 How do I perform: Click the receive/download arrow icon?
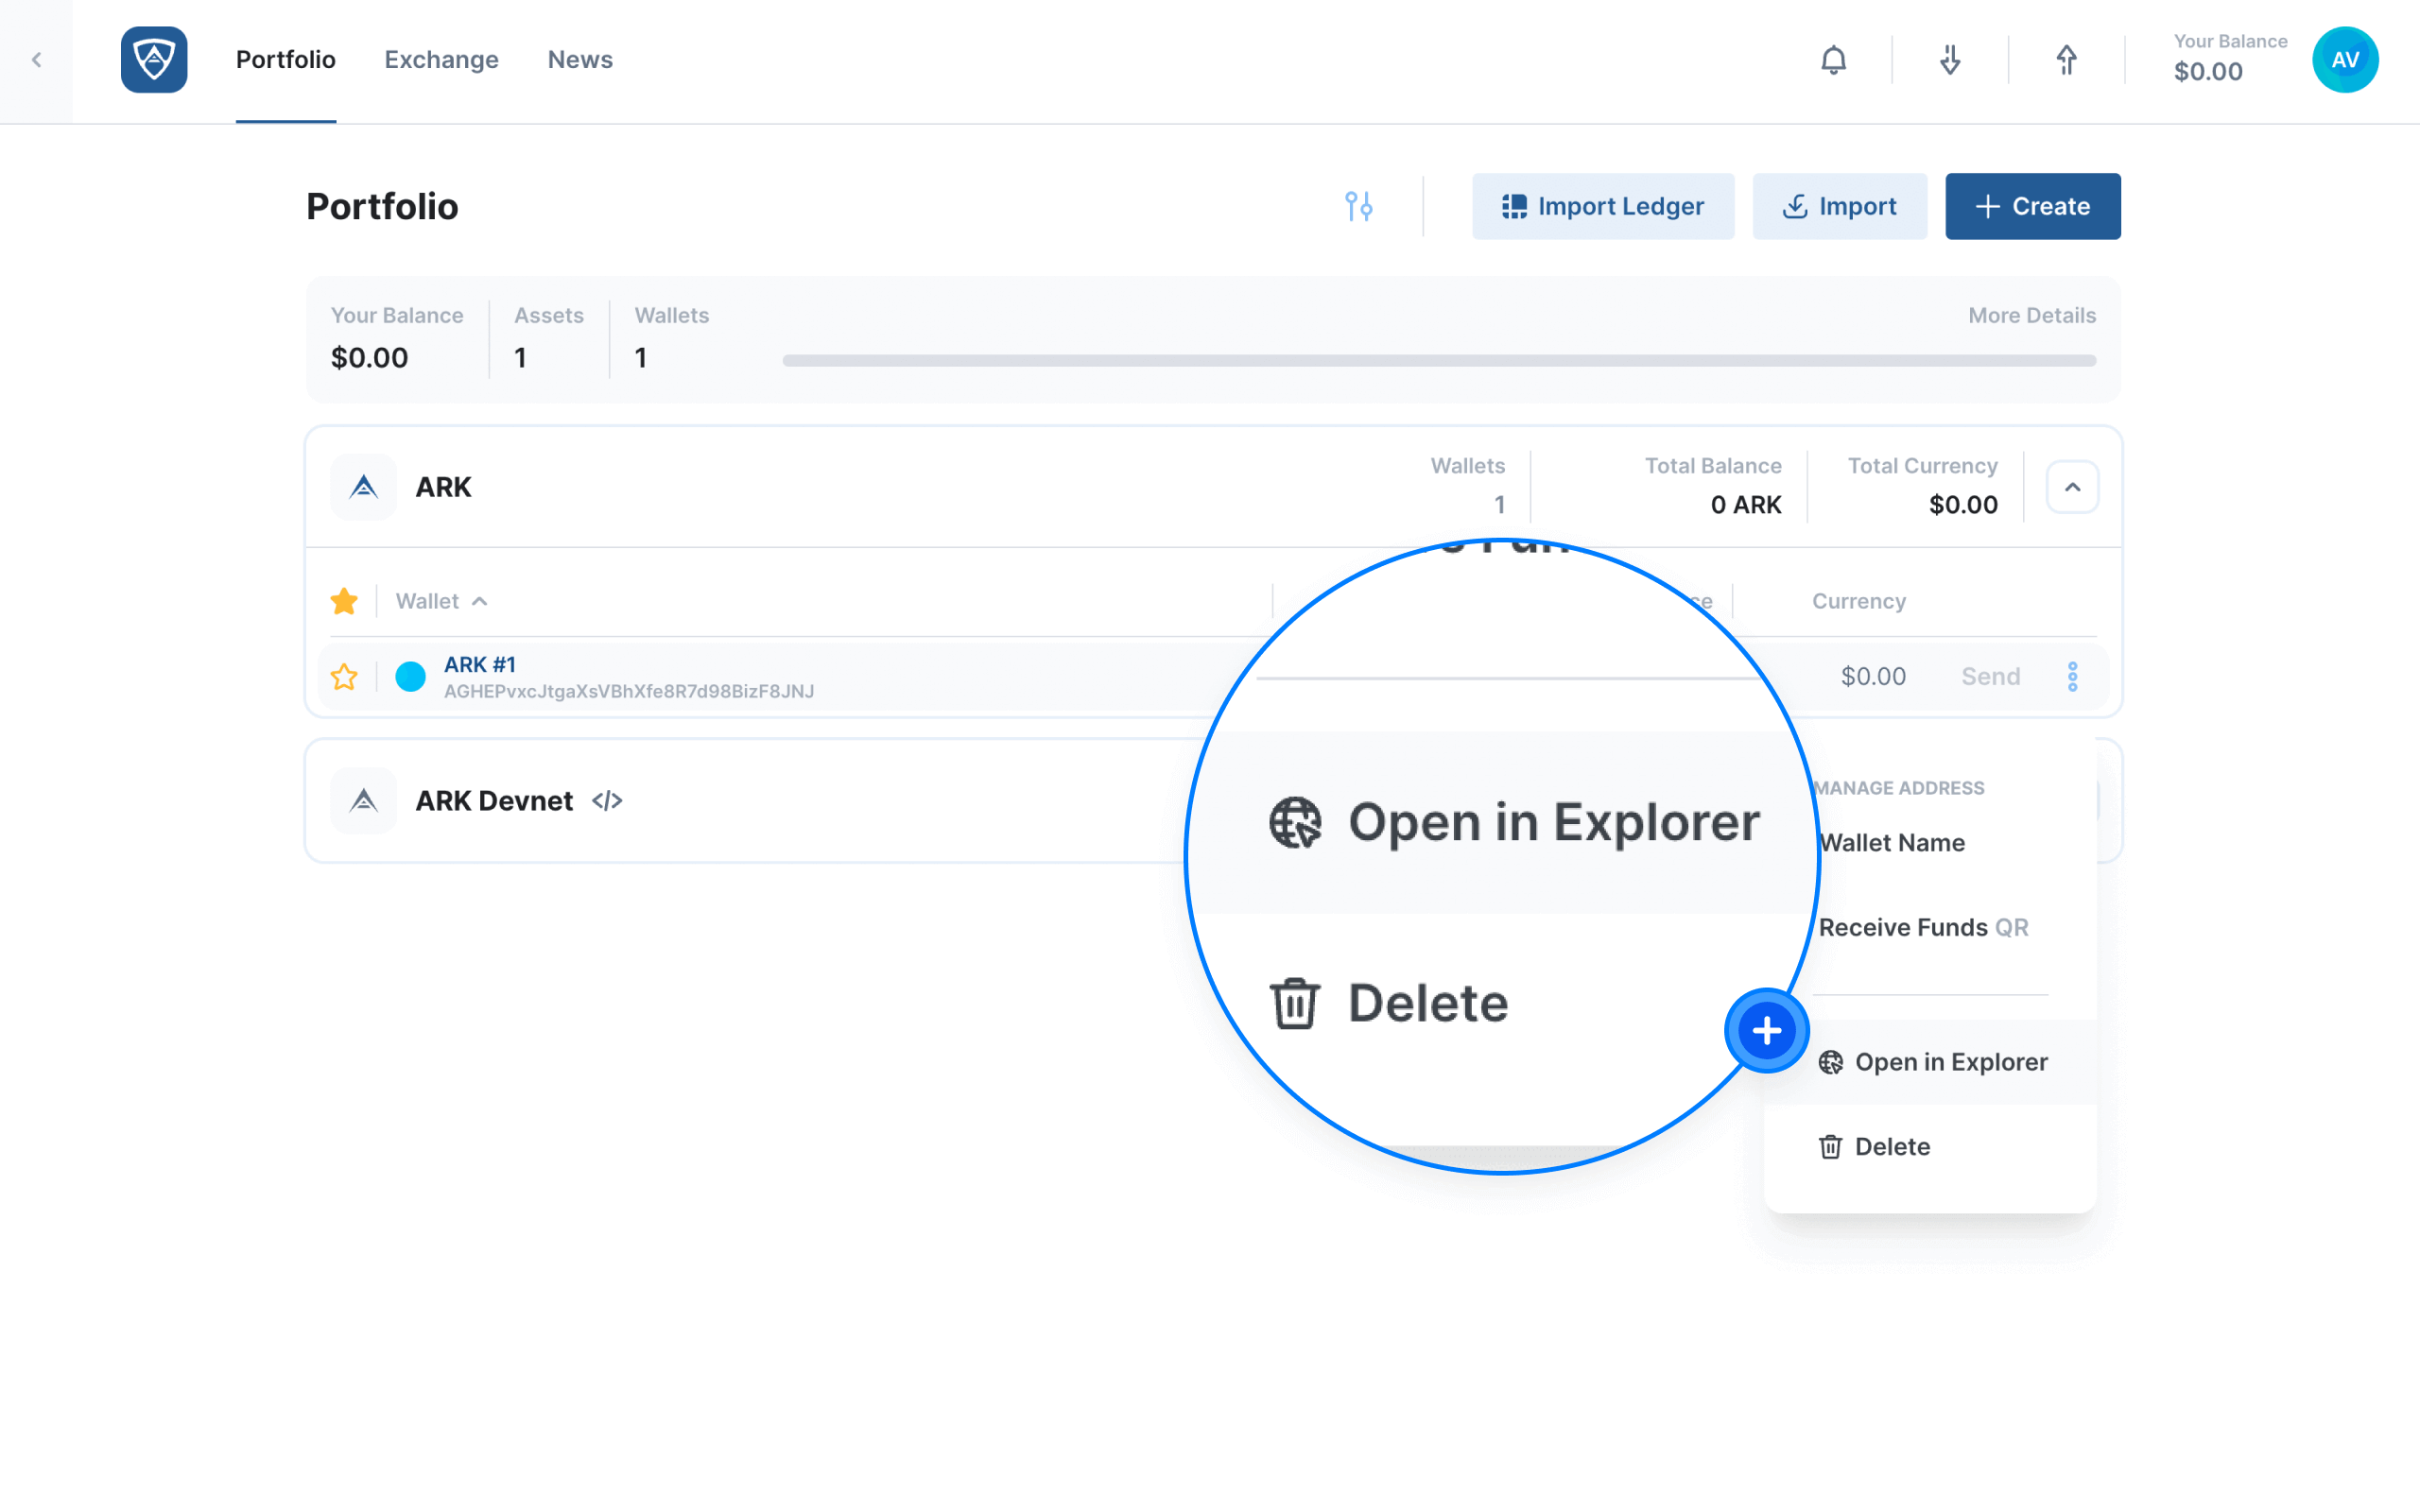[x=1949, y=60]
